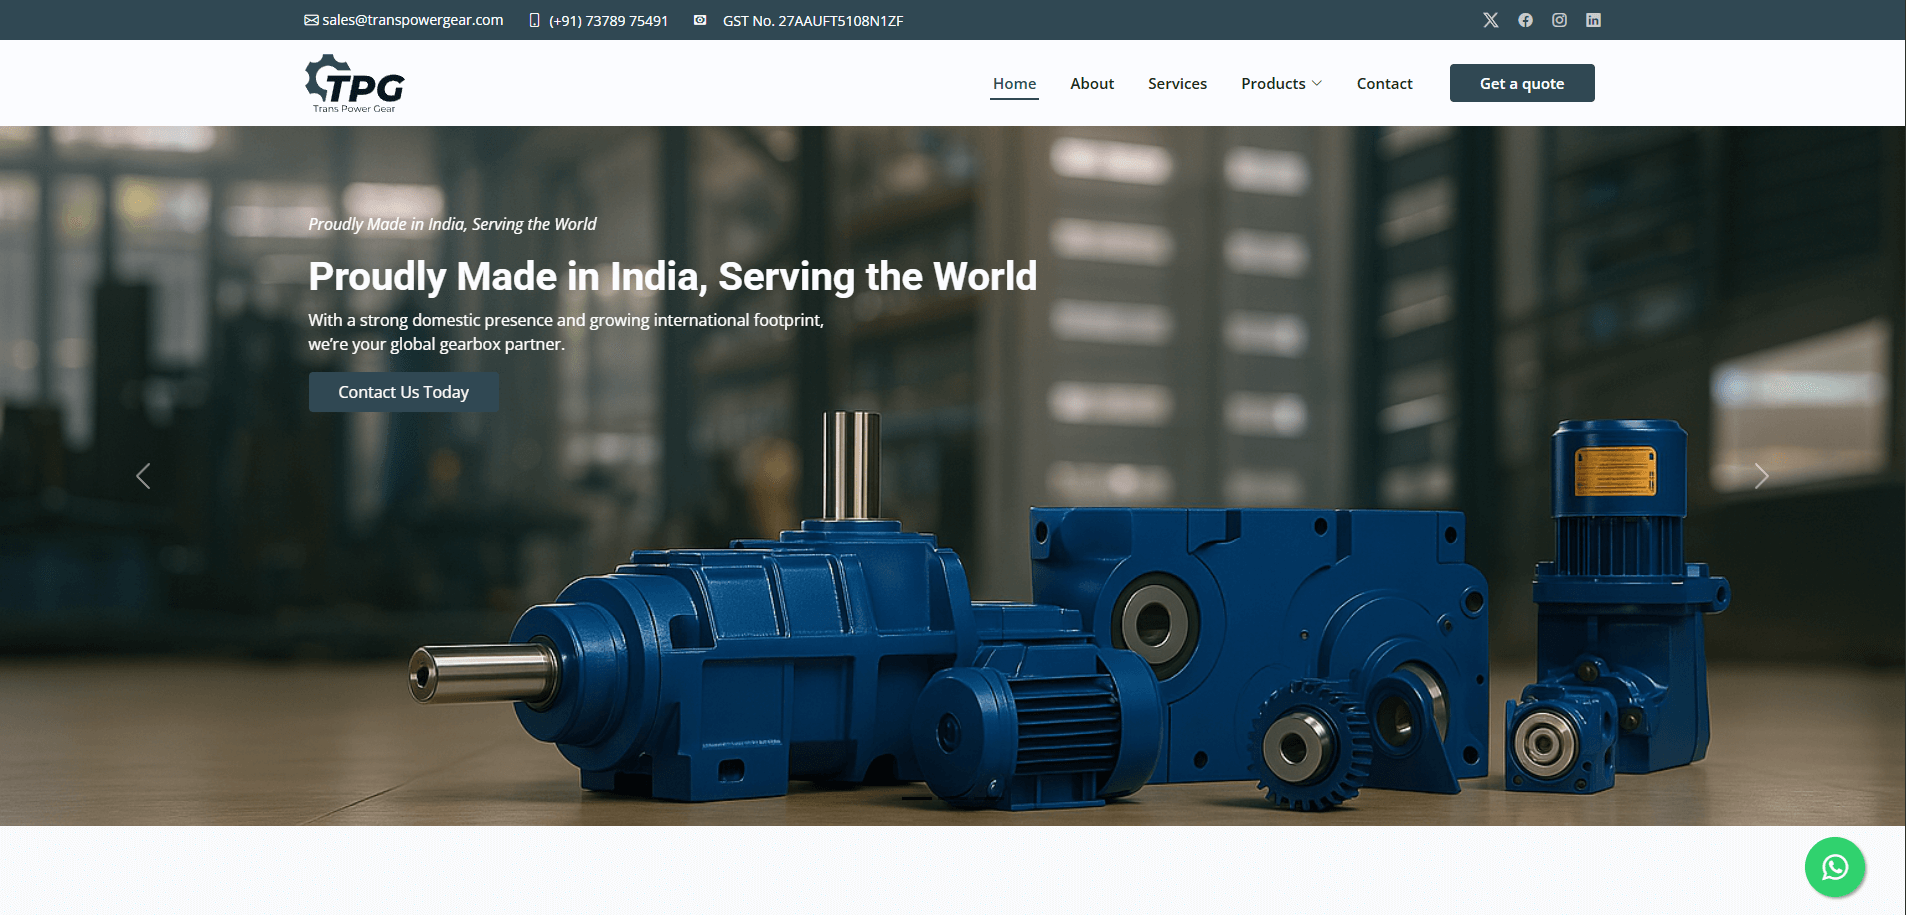Viewport: 1906px width, 915px height.
Task: Click the envelope email icon
Action: coord(311,20)
